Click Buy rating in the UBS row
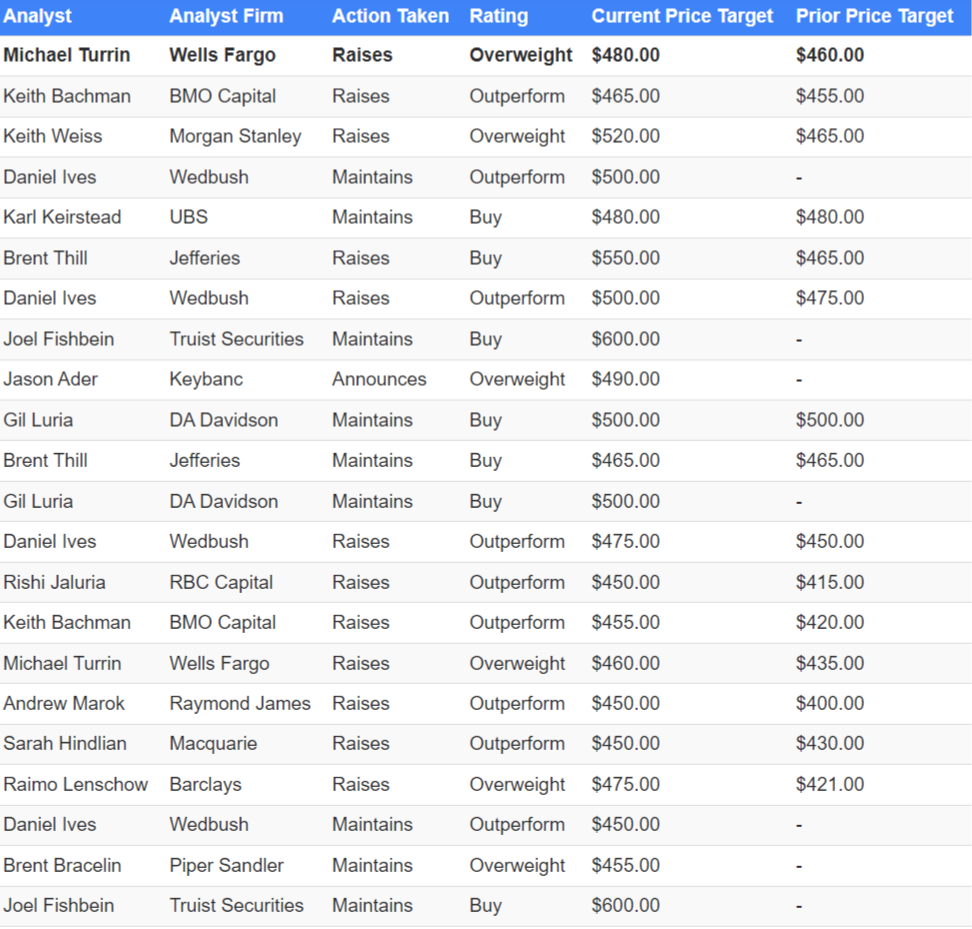 pyautogui.click(x=485, y=218)
